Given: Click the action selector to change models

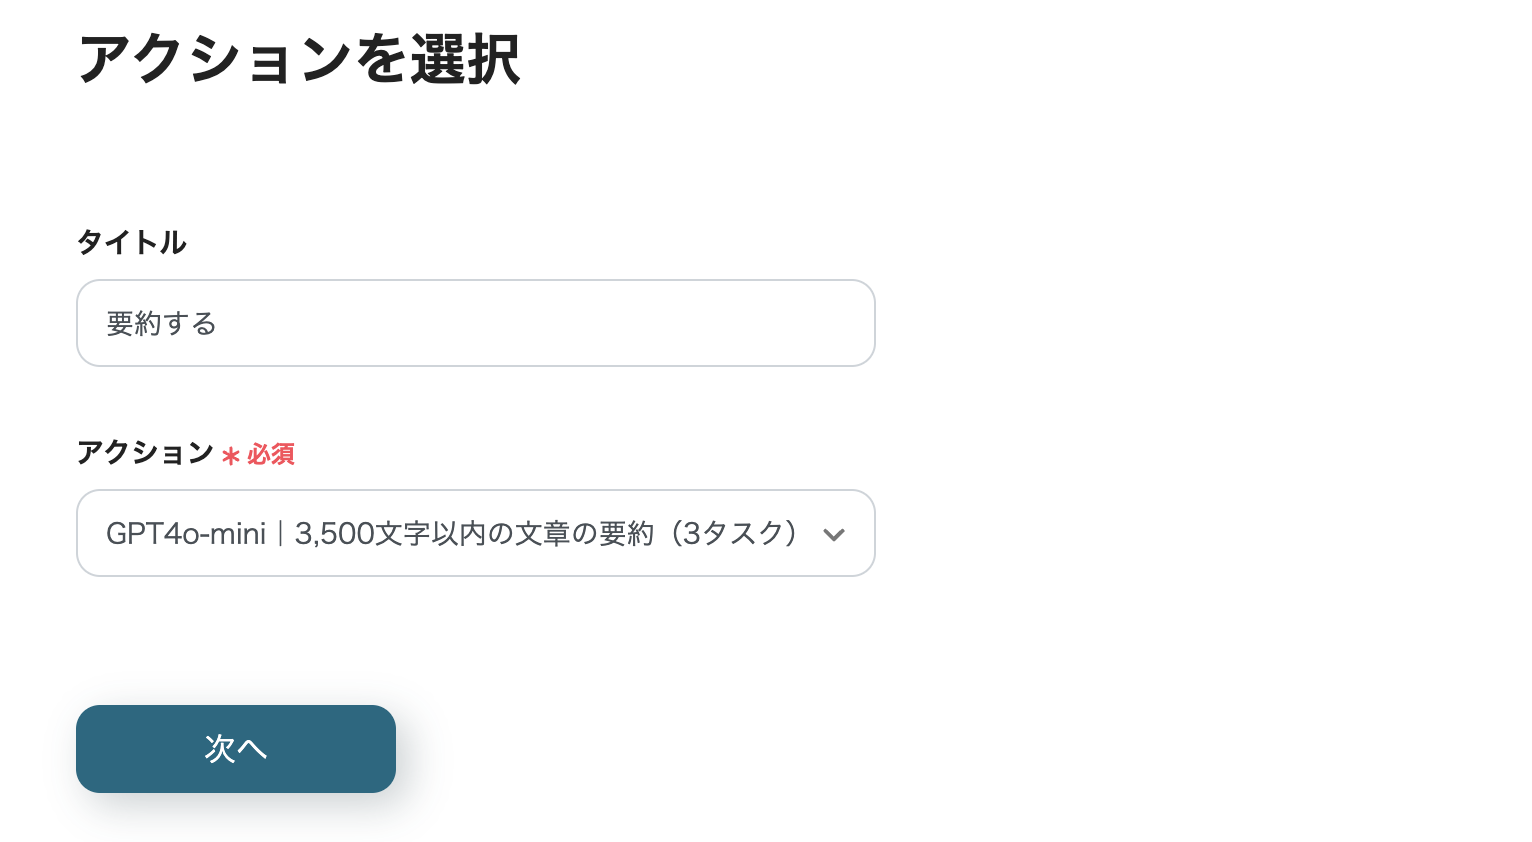Looking at the screenshot, I should 476,533.
